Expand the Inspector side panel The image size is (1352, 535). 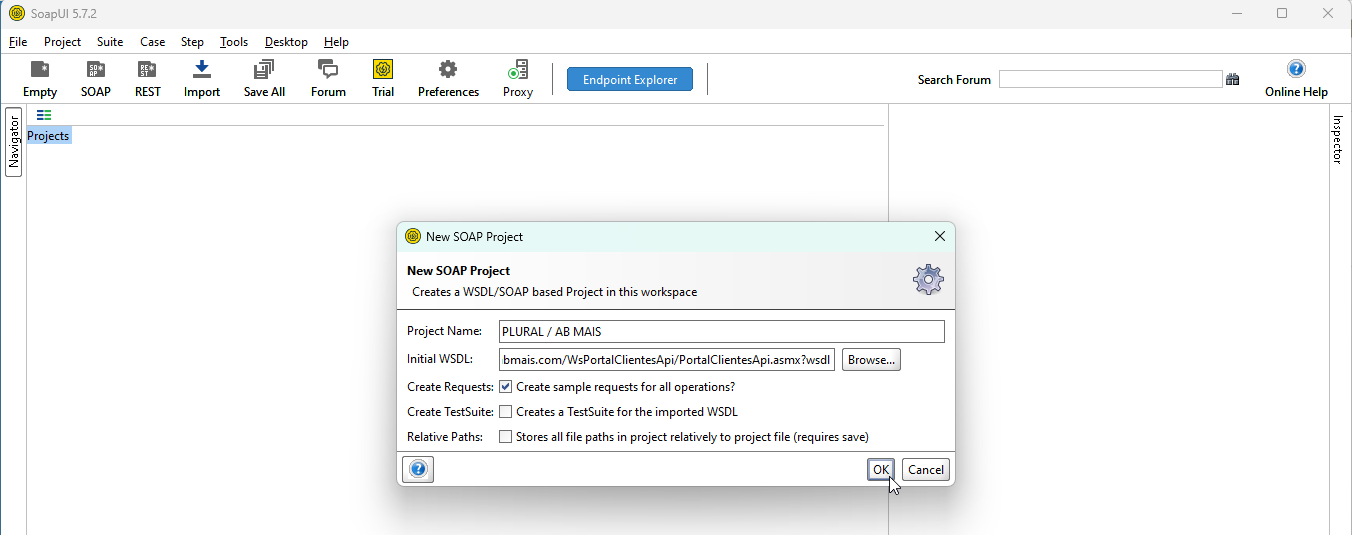pos(1338,139)
